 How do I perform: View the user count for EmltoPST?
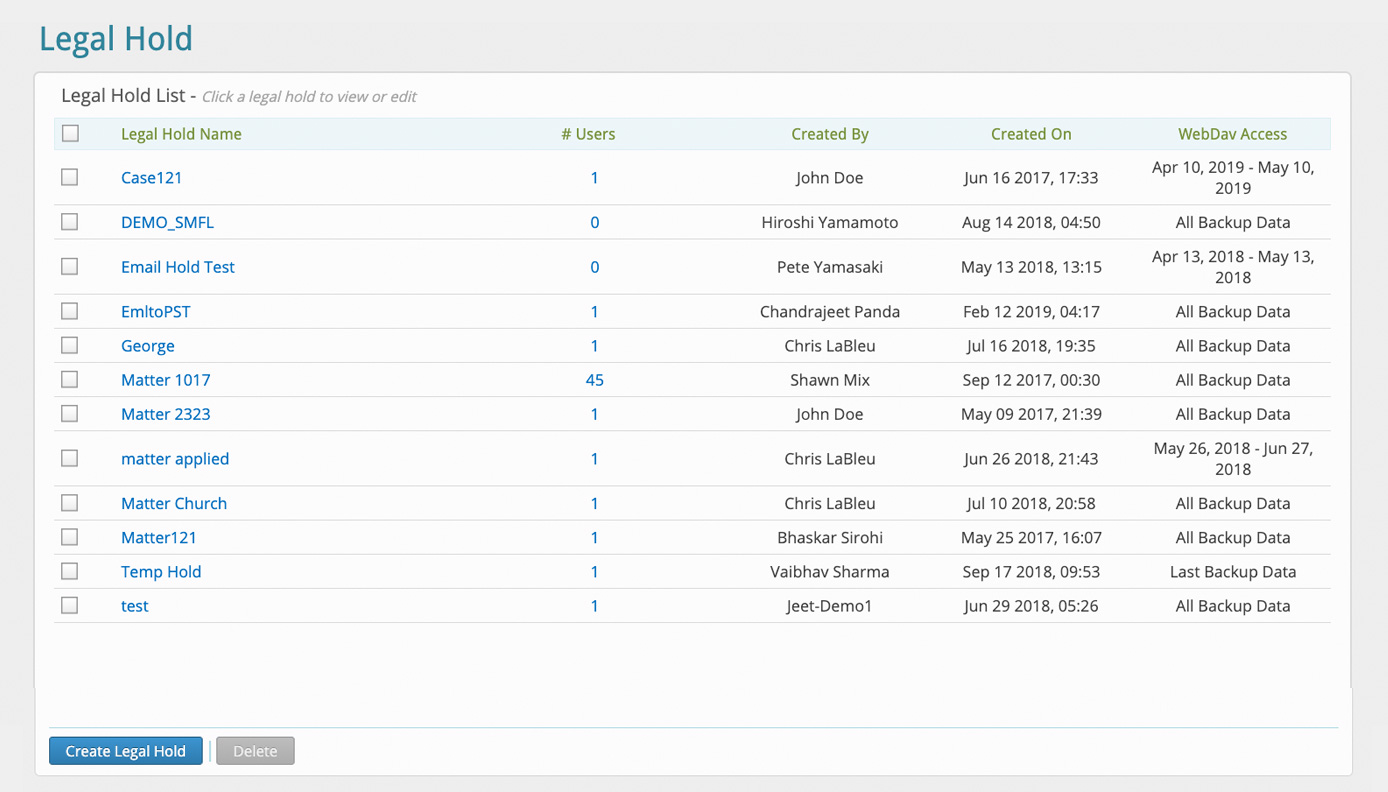tap(594, 311)
